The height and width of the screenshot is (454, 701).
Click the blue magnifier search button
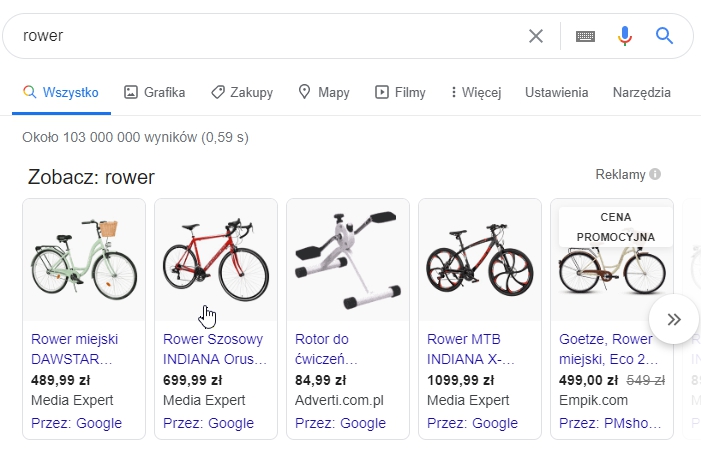point(665,36)
